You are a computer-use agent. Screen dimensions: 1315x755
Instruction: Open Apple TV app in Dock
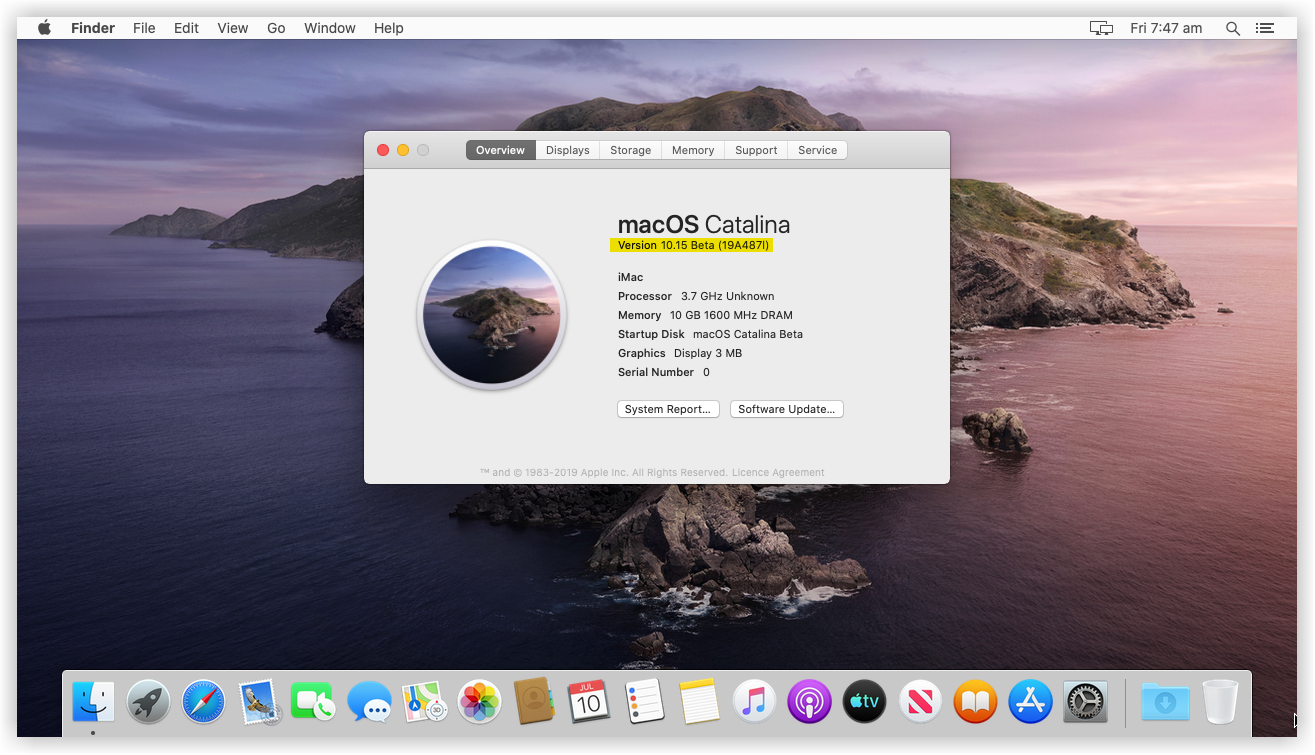point(865,701)
